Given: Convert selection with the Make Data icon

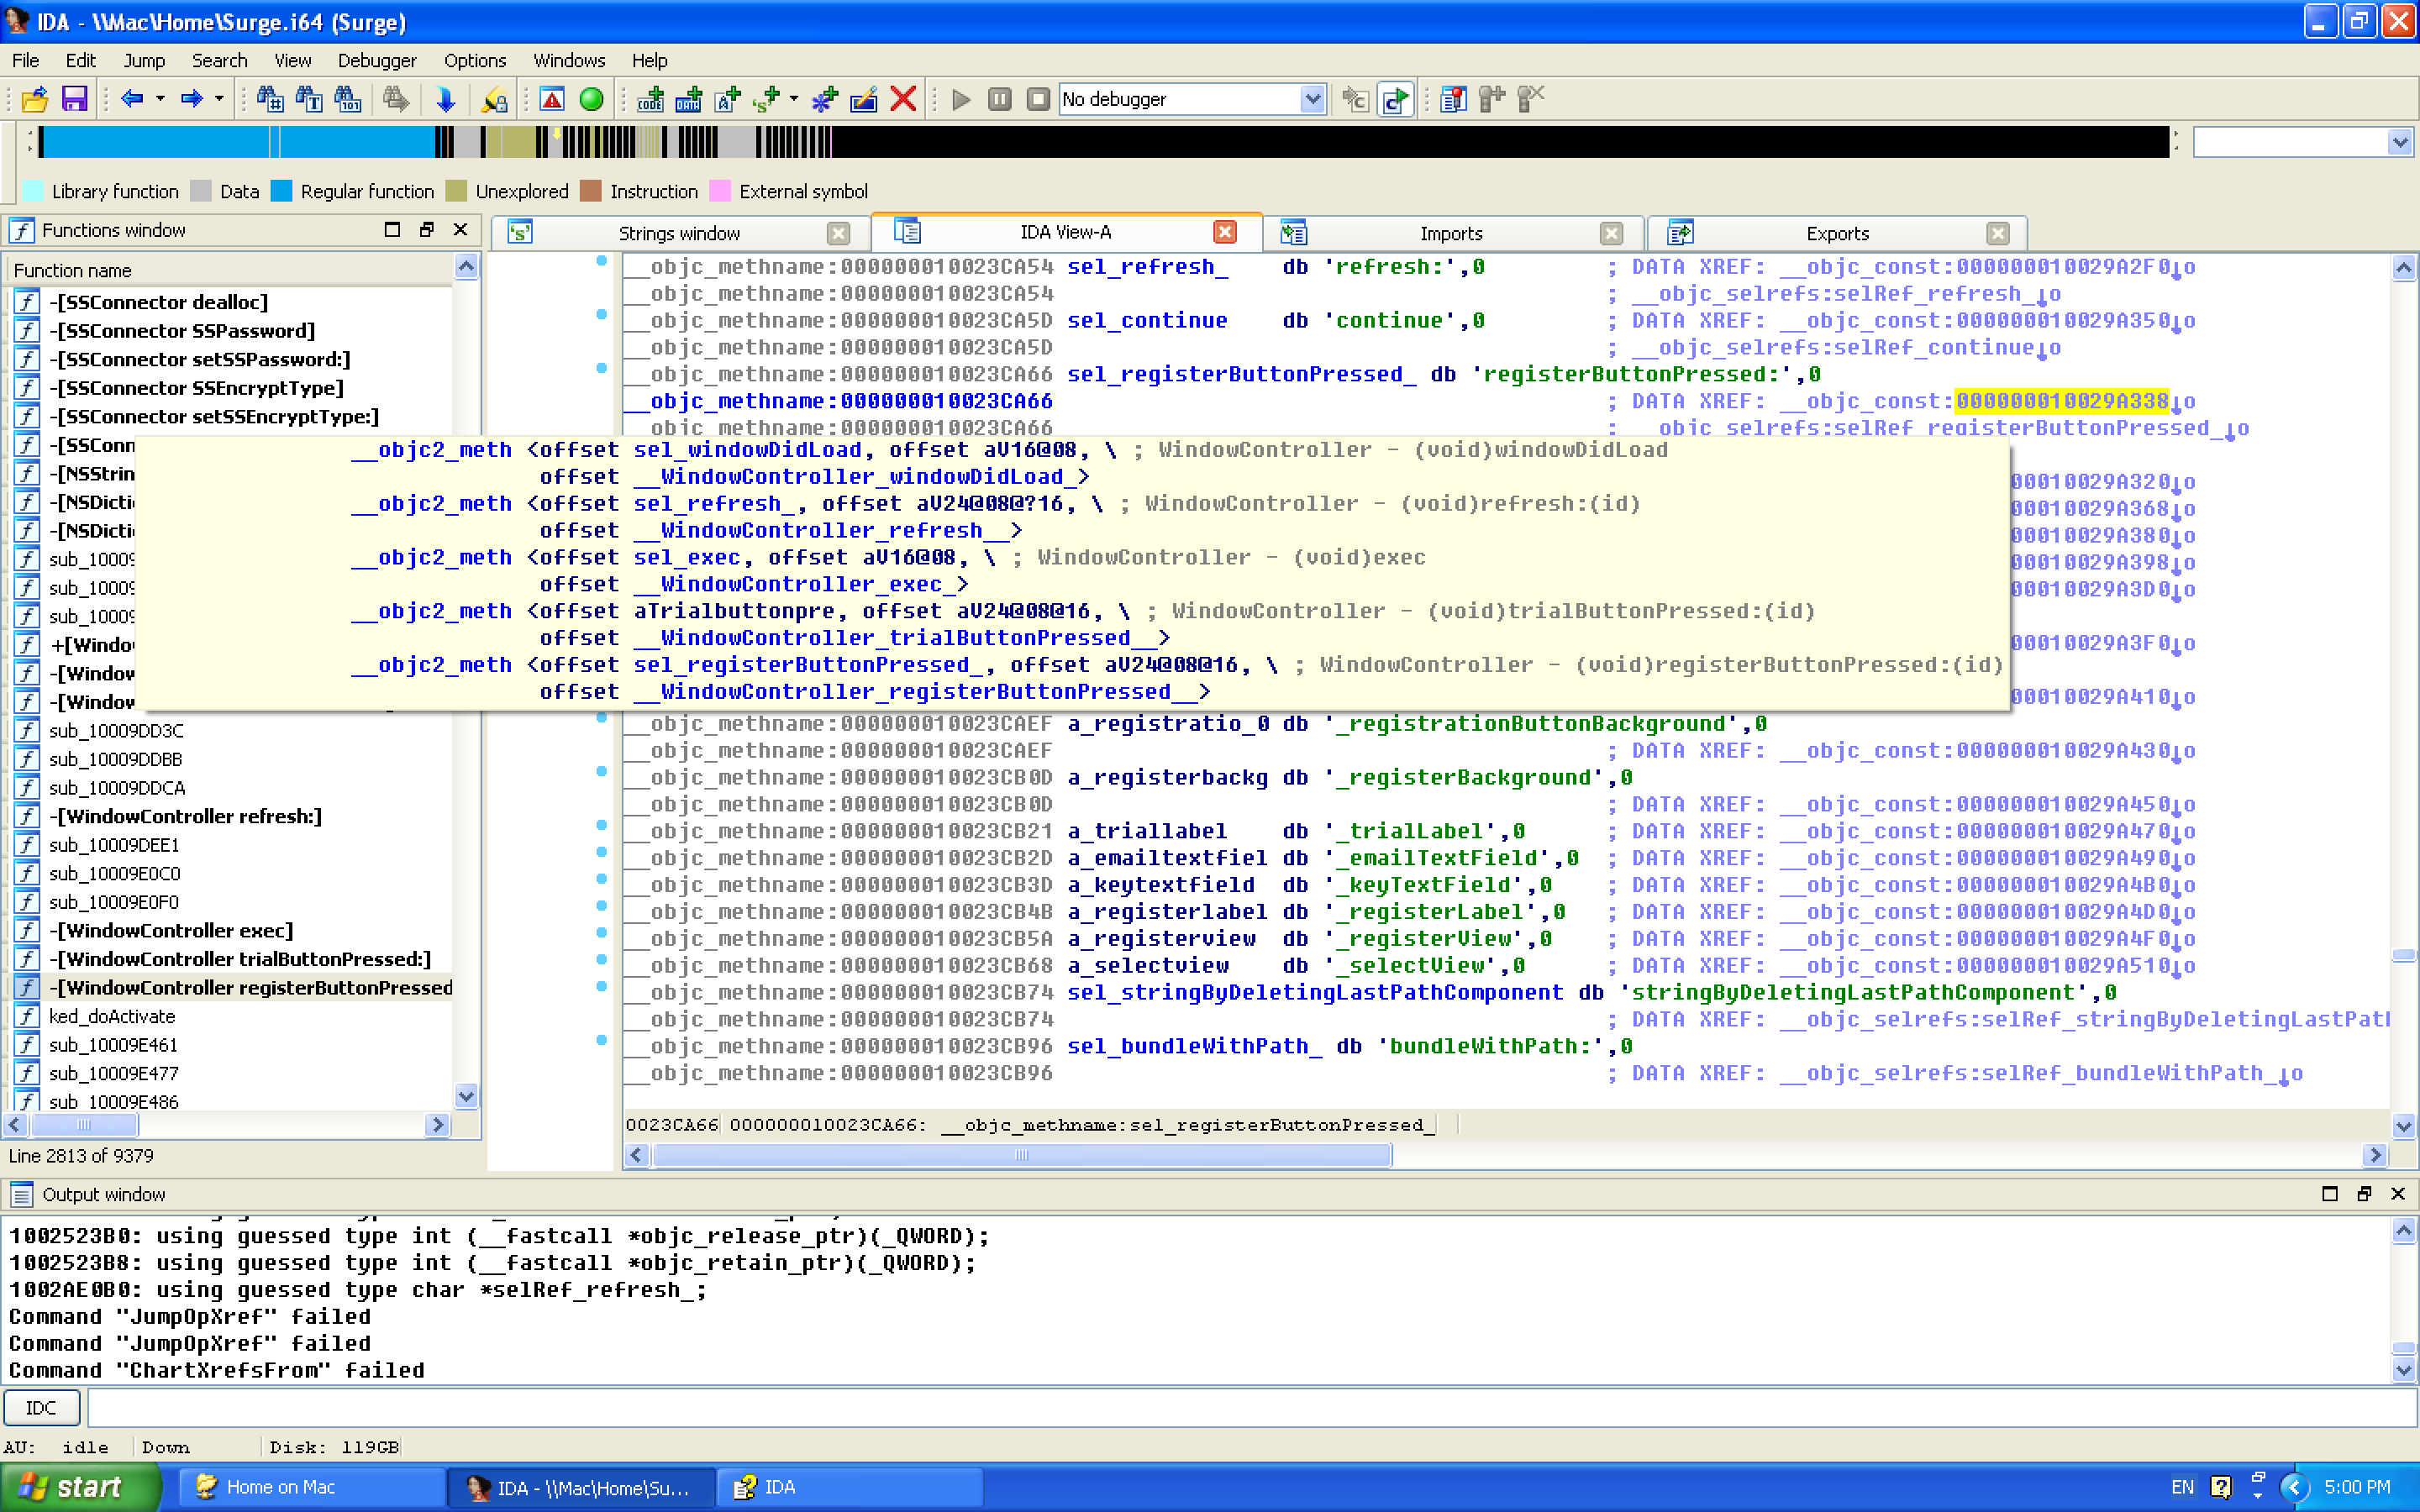Looking at the screenshot, I should (x=688, y=99).
